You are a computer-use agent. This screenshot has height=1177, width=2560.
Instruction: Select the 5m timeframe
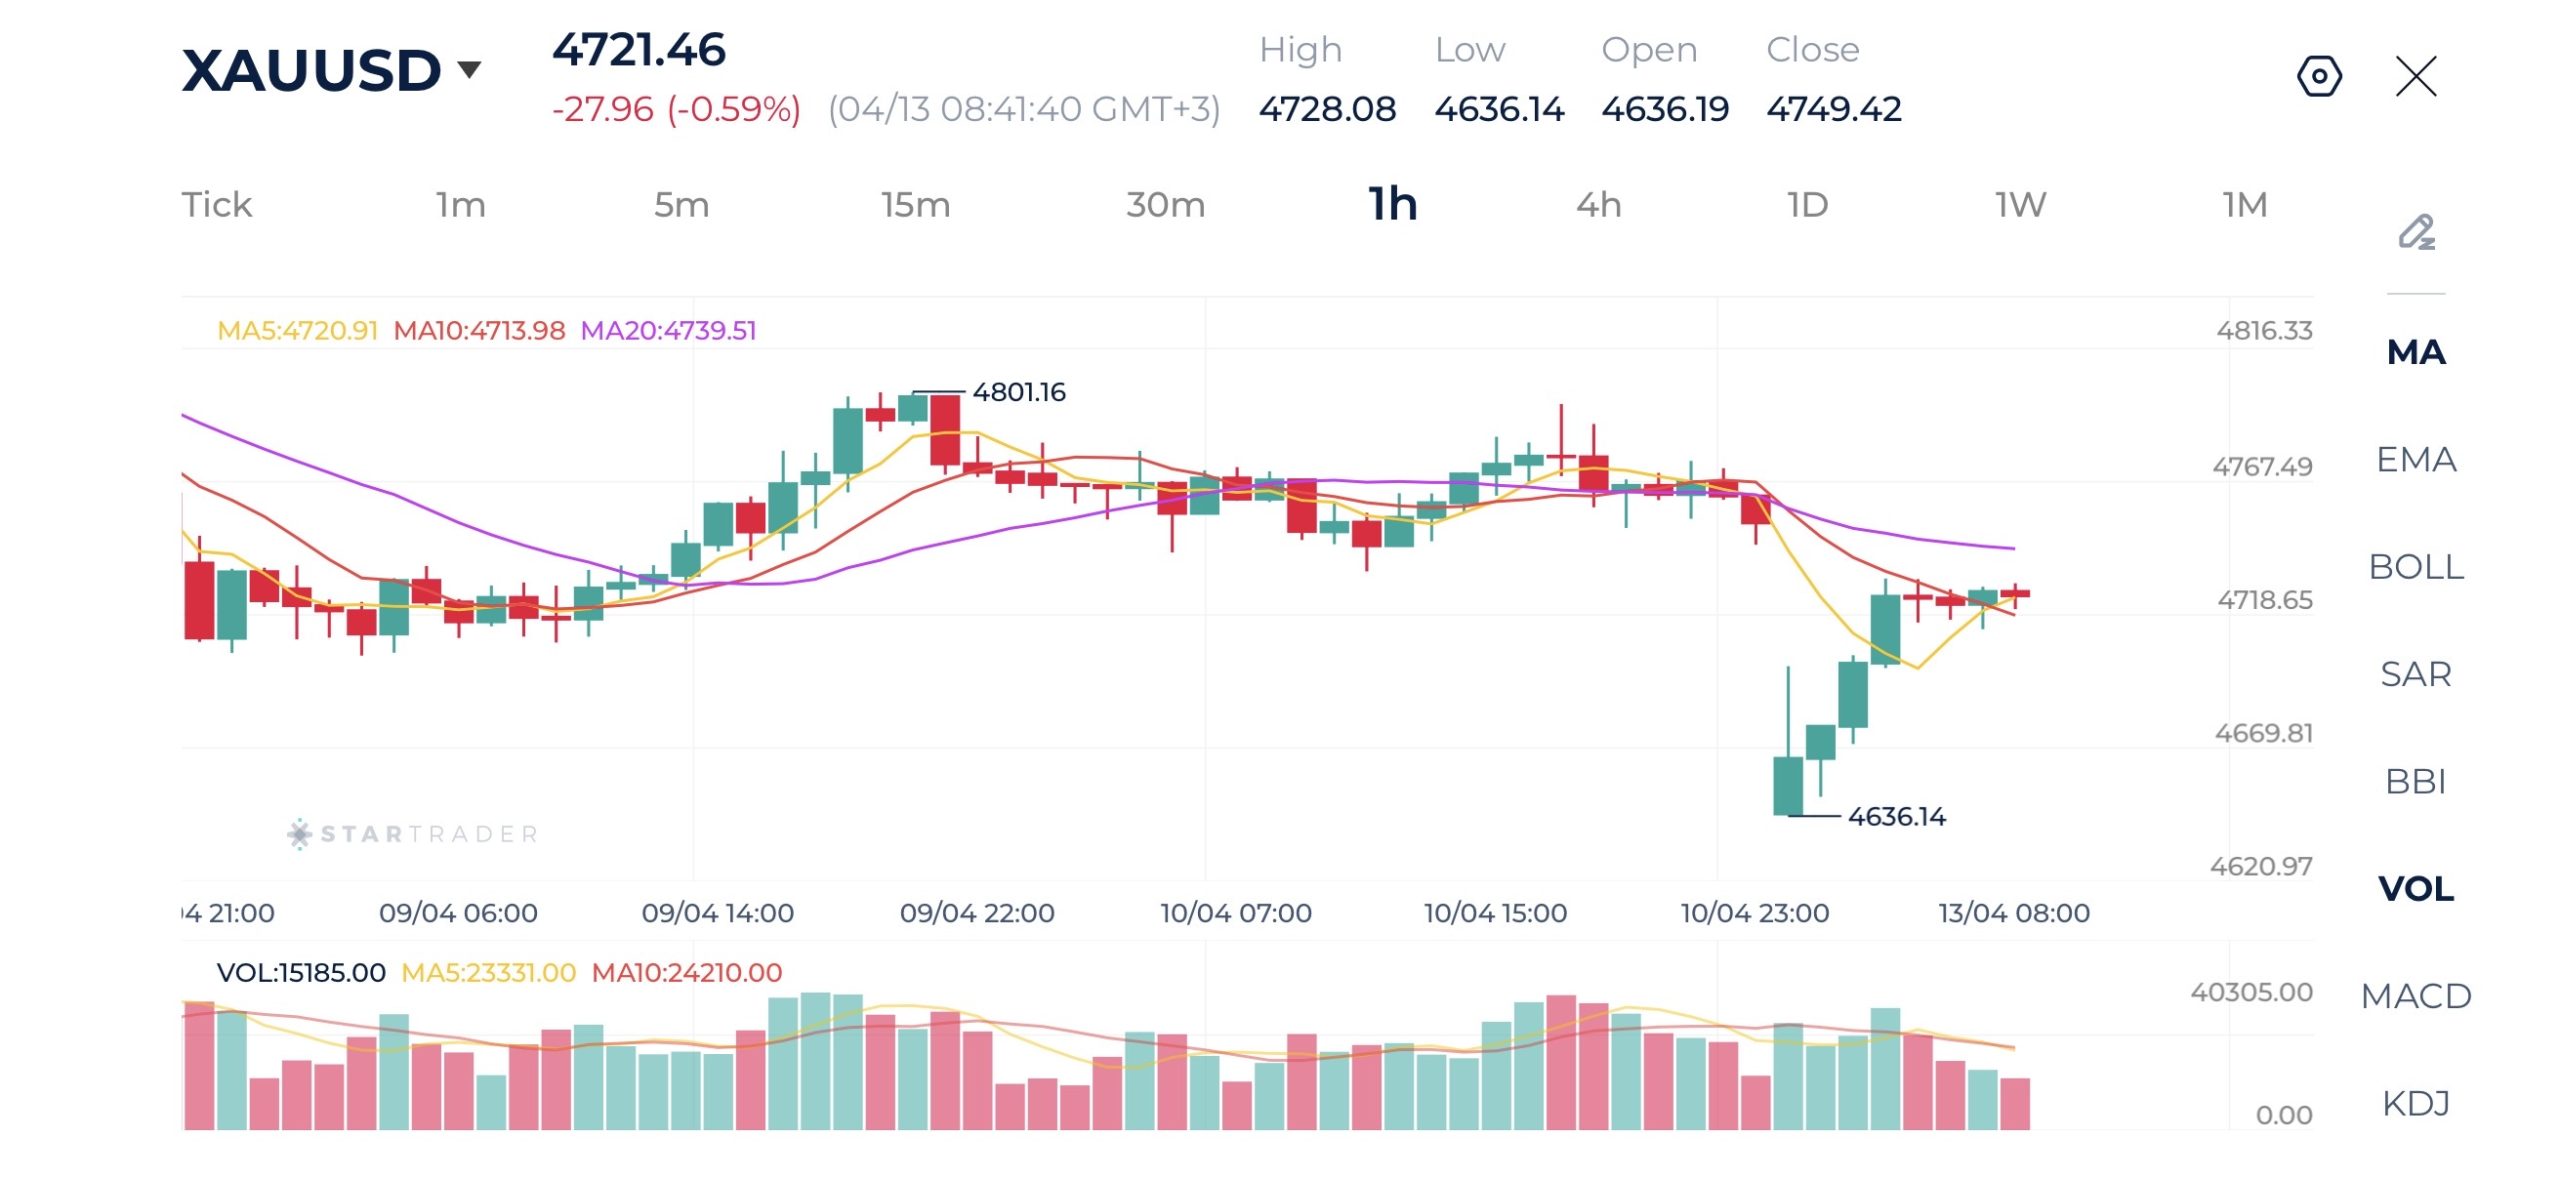click(681, 205)
